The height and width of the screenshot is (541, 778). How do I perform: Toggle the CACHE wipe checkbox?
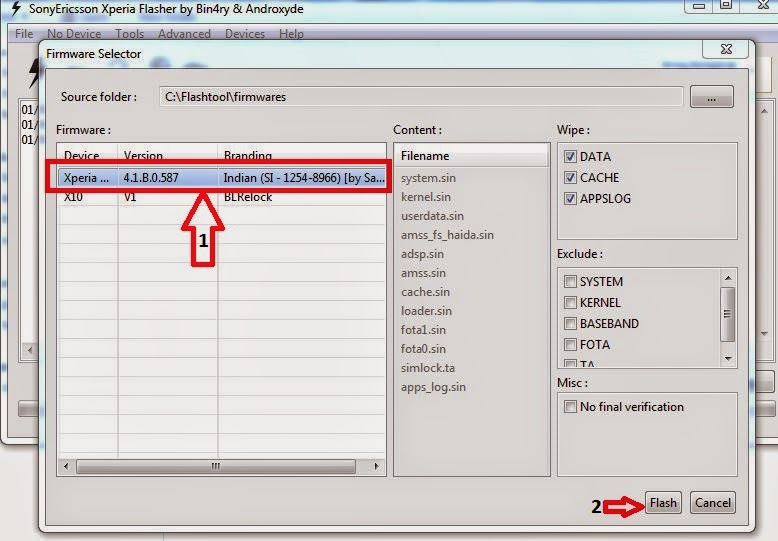coord(570,177)
